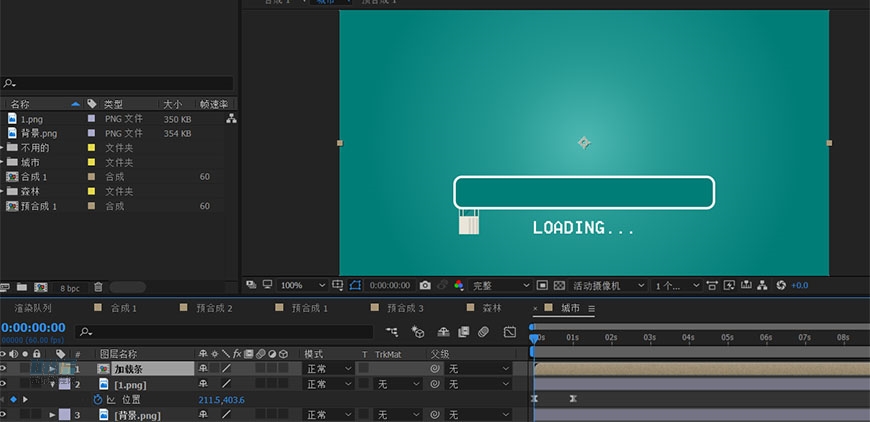Click the position value 211.5,403.6
This screenshot has height=422, width=870.
click(x=221, y=400)
